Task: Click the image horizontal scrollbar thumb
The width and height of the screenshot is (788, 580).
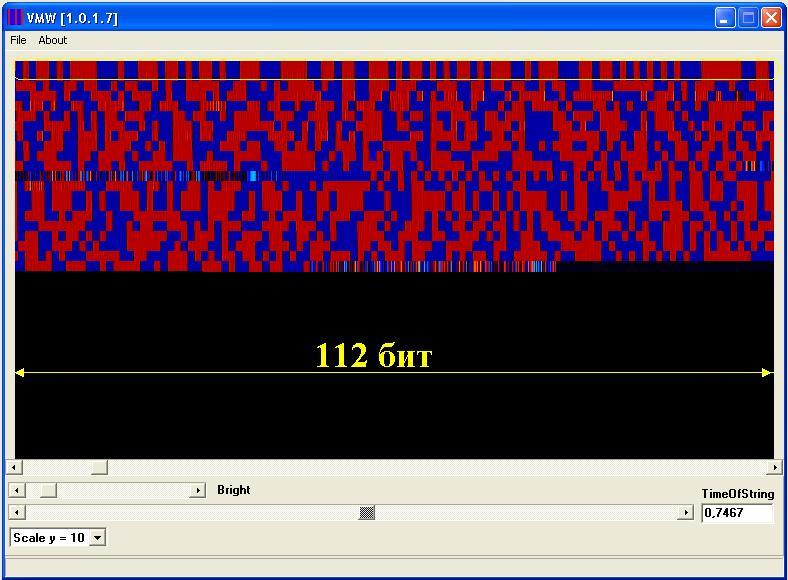Action: pos(100,468)
